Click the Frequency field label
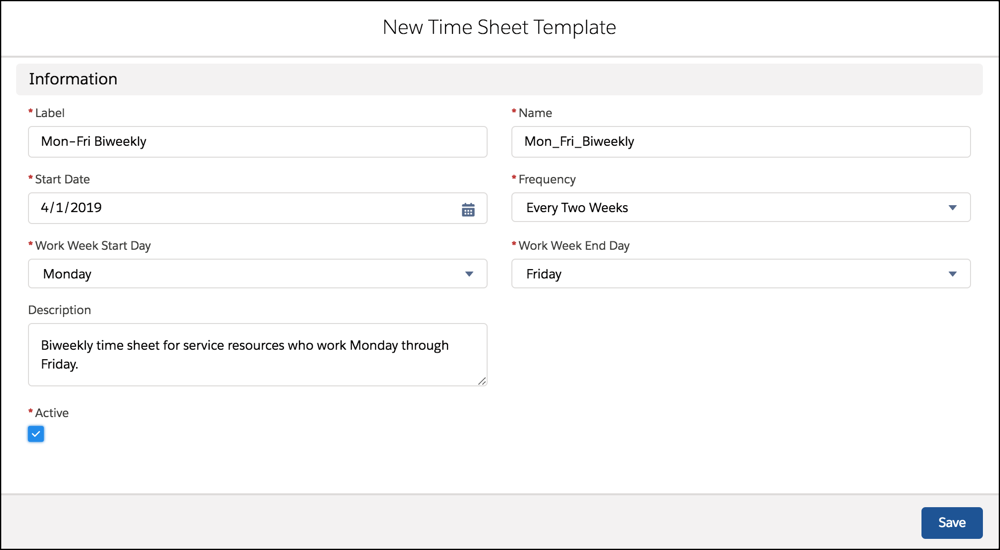Viewport: 1000px width, 550px height. [x=547, y=179]
